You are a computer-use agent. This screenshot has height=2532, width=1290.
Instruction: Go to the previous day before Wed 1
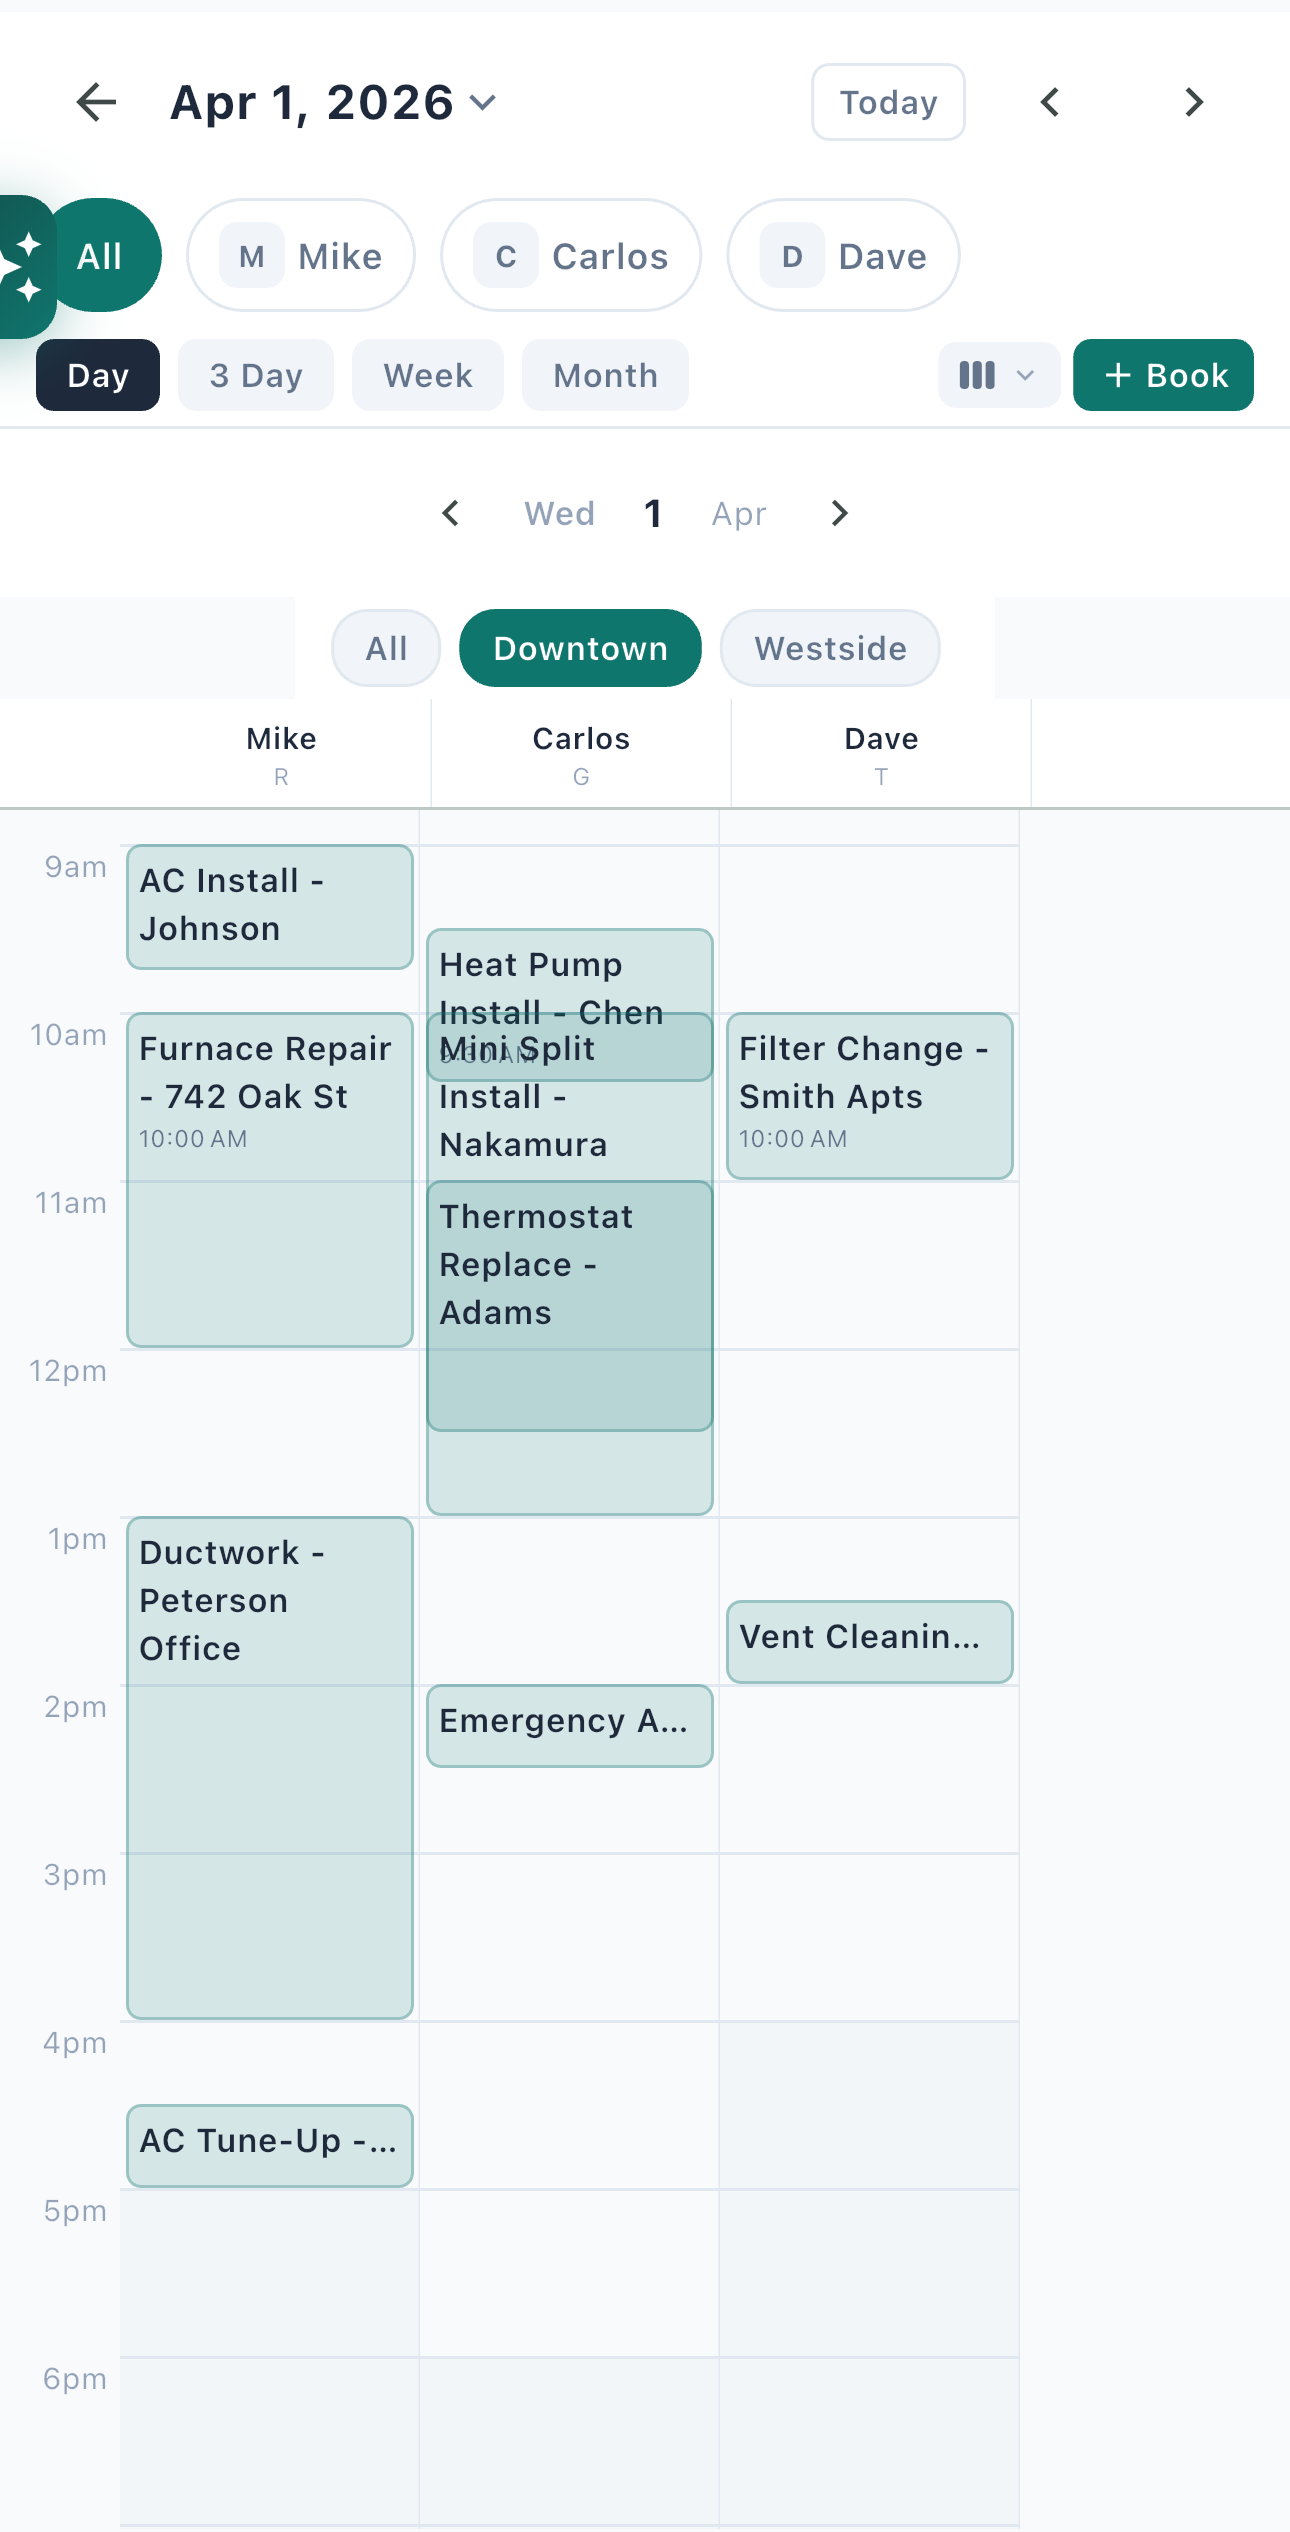coord(451,514)
